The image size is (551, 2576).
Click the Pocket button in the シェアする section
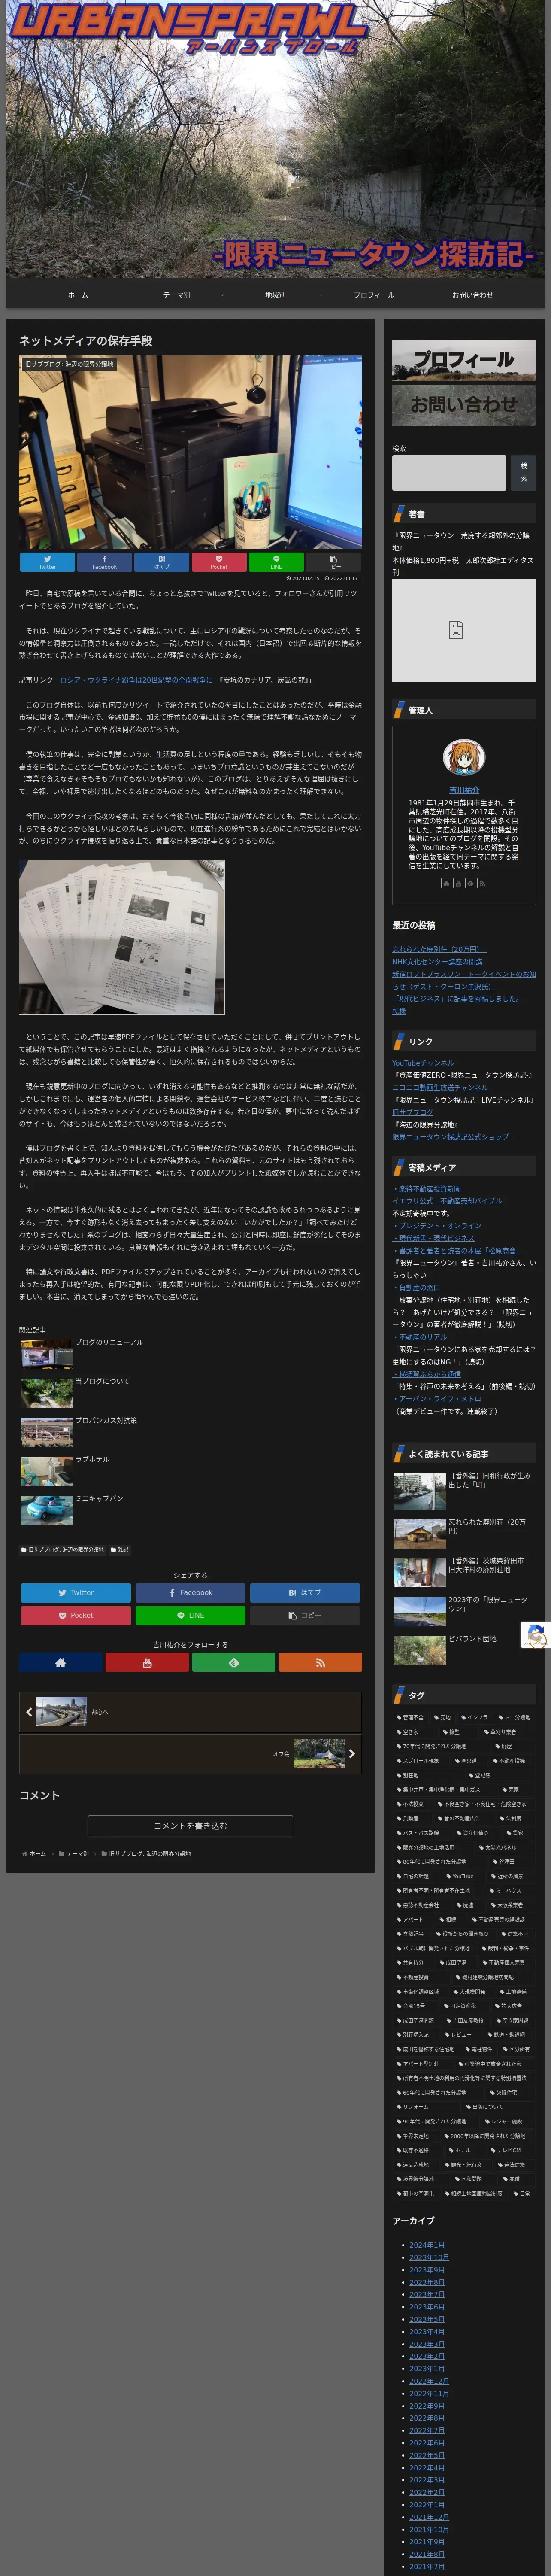pos(76,1615)
